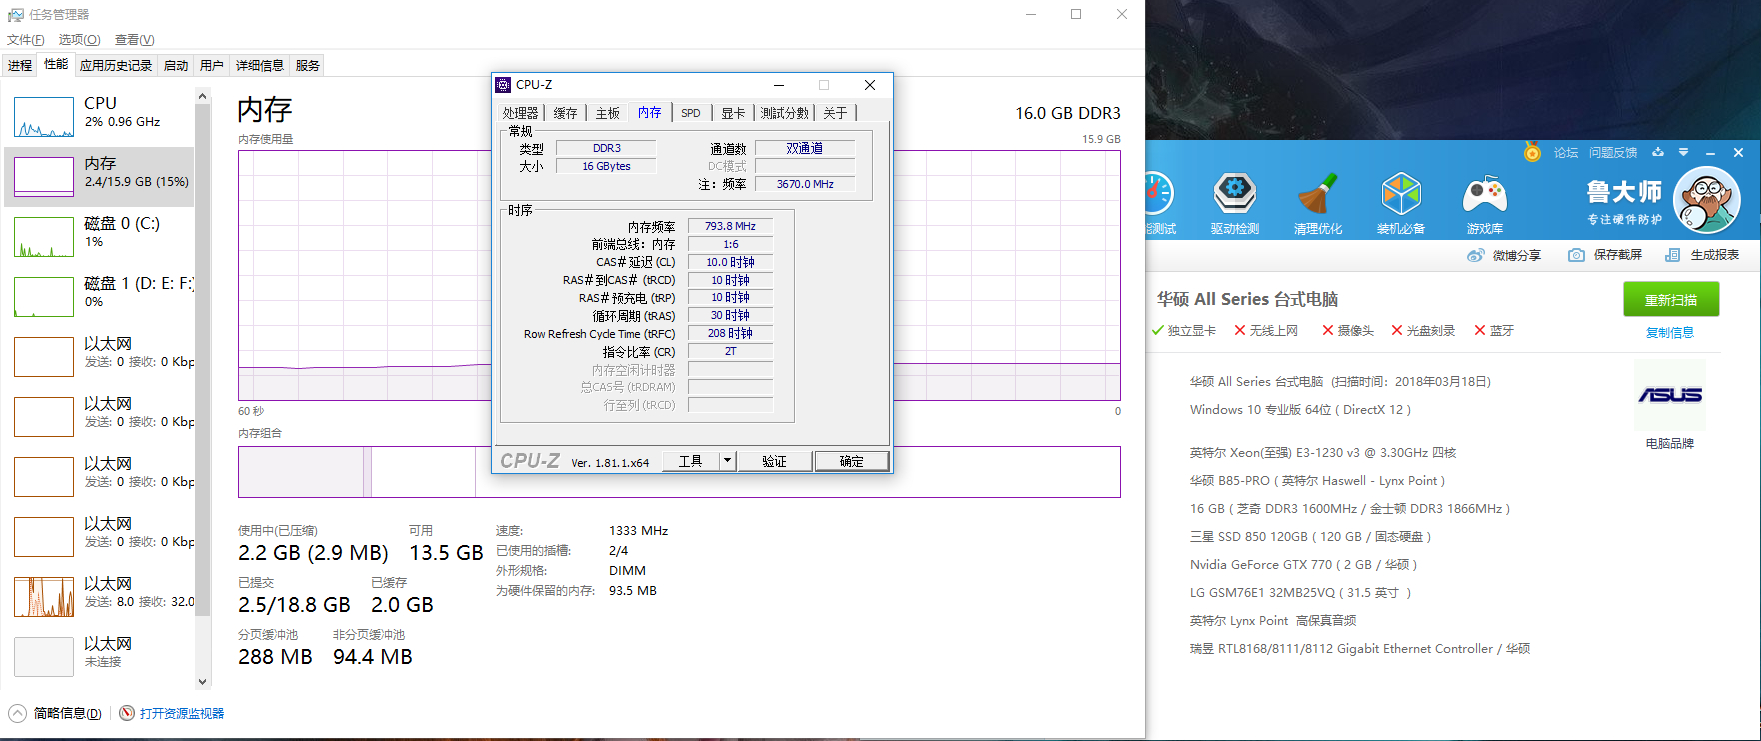This screenshot has width=1761, height=741.
Task: Open the 驱动检测 driver detection module
Action: click(x=1234, y=204)
